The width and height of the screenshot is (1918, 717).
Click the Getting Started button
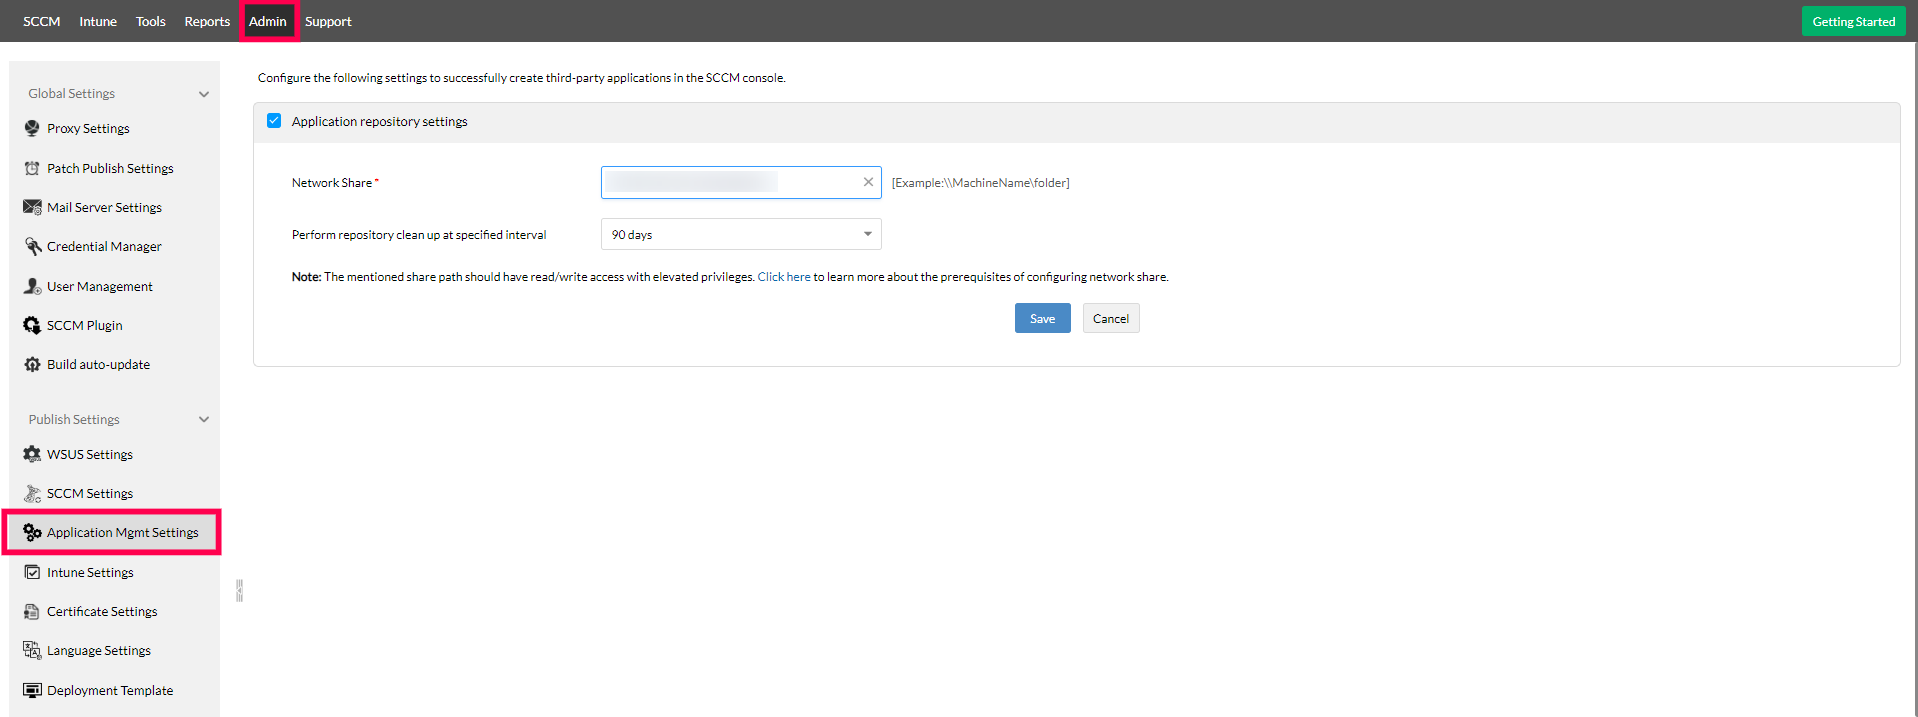1853,21
